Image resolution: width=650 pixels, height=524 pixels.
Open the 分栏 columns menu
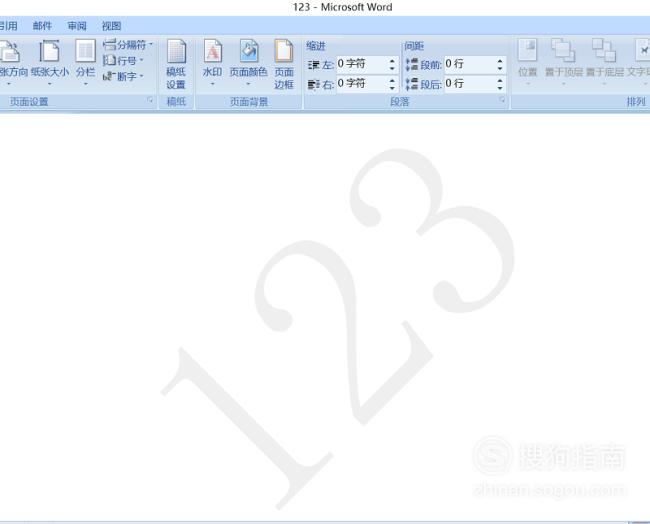pyautogui.click(x=85, y=63)
